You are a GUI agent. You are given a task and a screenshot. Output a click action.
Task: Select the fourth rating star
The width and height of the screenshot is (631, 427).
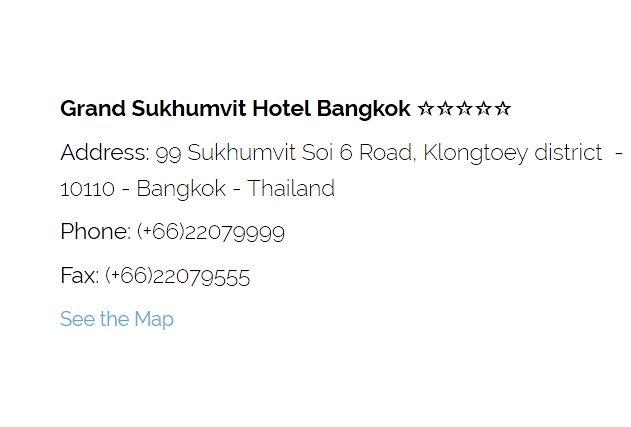click(484, 108)
